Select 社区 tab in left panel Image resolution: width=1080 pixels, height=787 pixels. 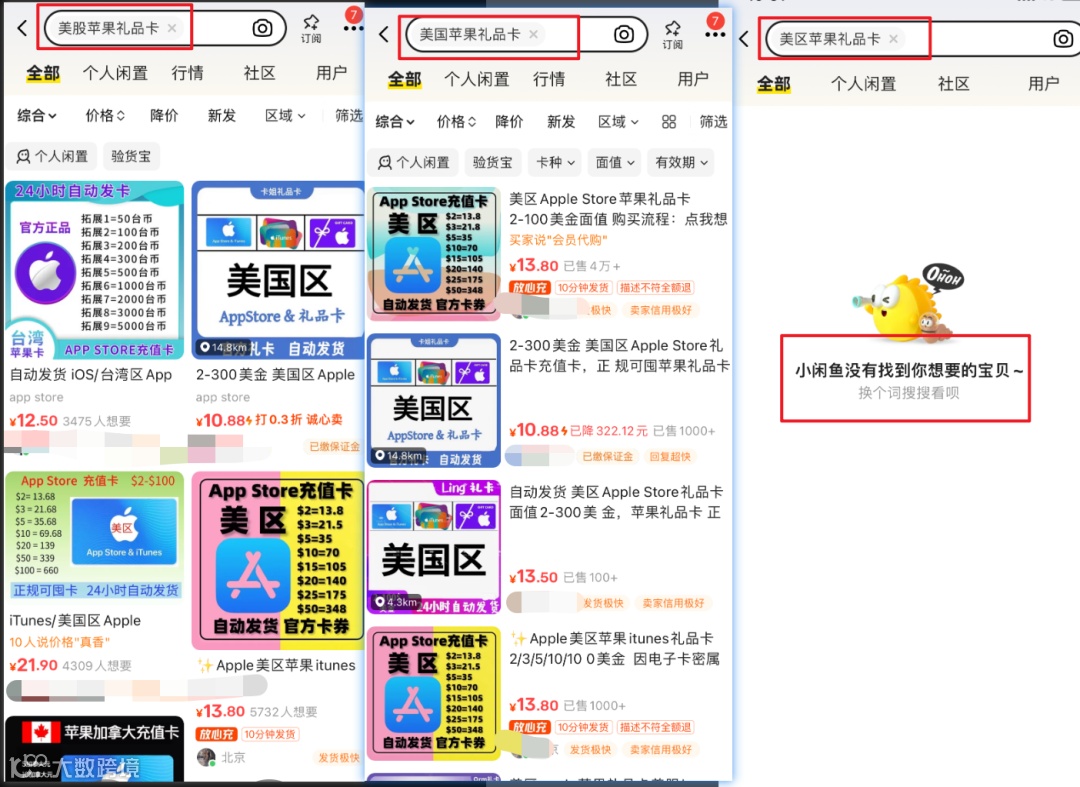tap(260, 73)
